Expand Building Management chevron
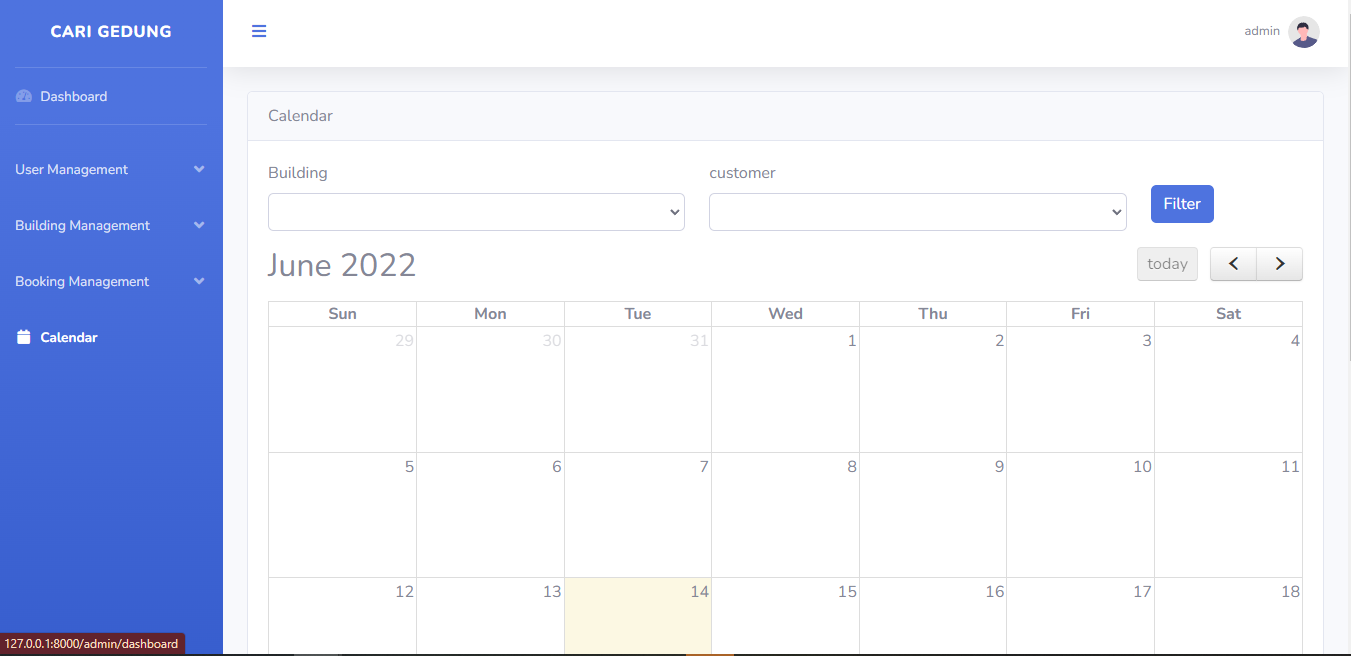 pyautogui.click(x=199, y=225)
